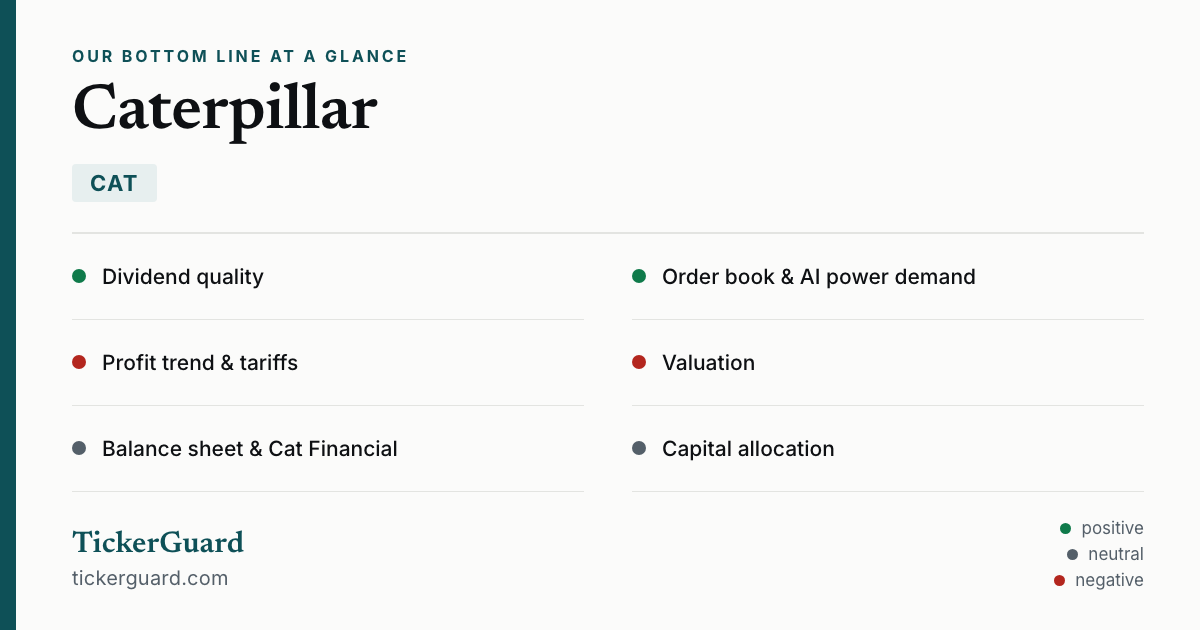Select the Valuation row

pyautogui.click(x=888, y=363)
